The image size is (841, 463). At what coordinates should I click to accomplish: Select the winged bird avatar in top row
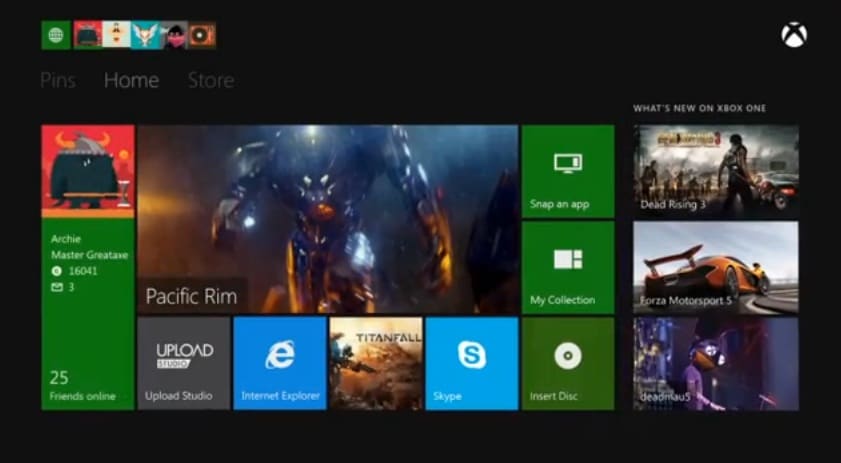145,35
